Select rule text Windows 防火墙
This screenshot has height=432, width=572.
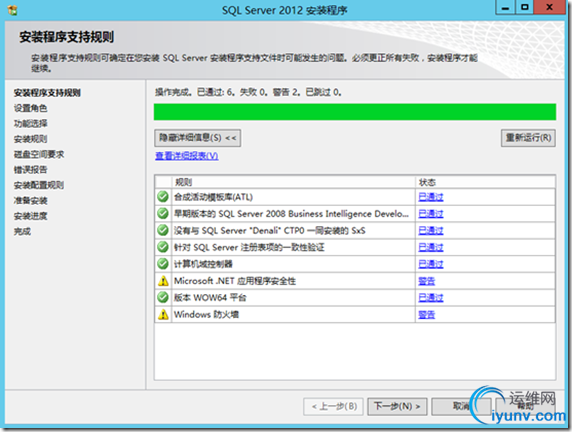point(206,315)
